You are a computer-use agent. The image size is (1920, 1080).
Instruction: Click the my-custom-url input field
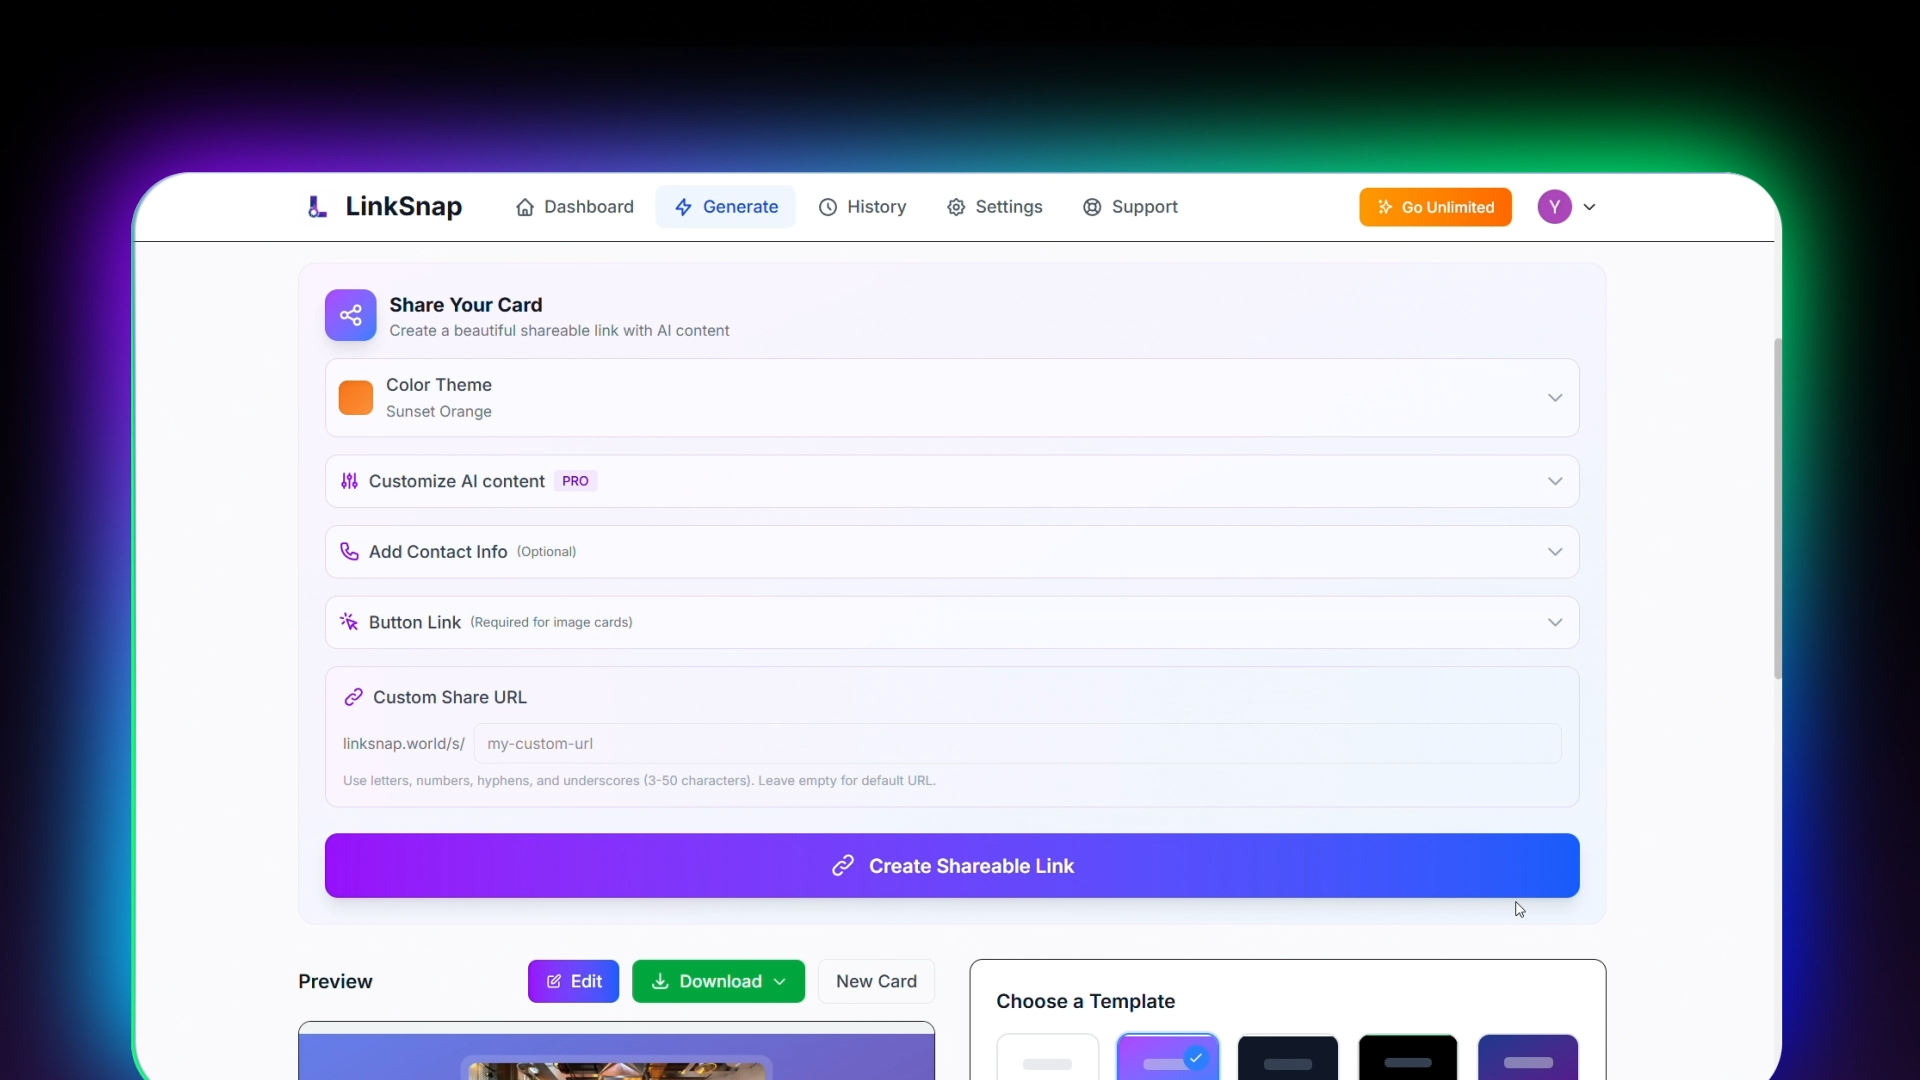[x=1015, y=743]
